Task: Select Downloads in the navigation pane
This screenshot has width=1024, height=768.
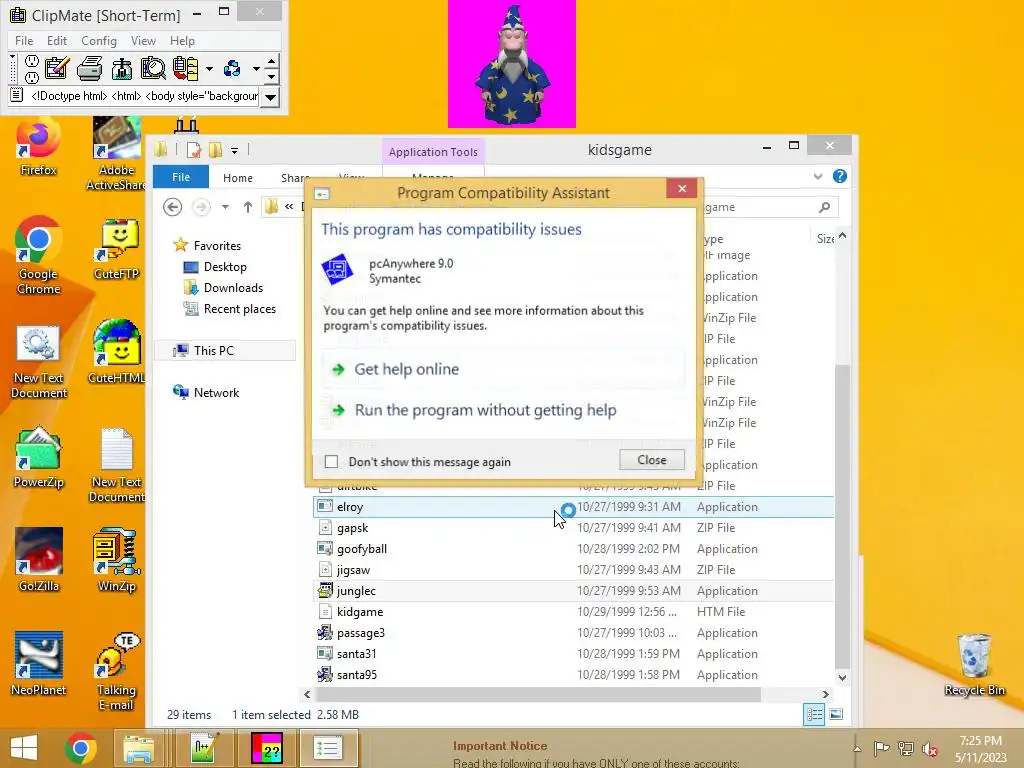Action: click(x=233, y=287)
